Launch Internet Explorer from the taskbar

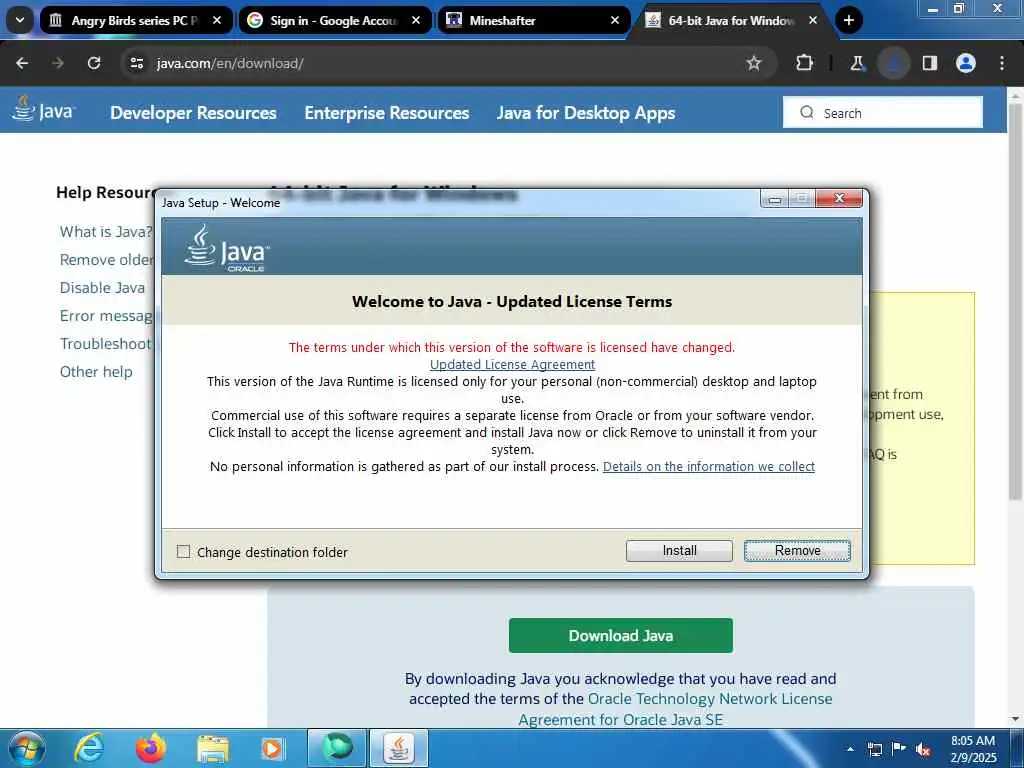click(x=89, y=748)
